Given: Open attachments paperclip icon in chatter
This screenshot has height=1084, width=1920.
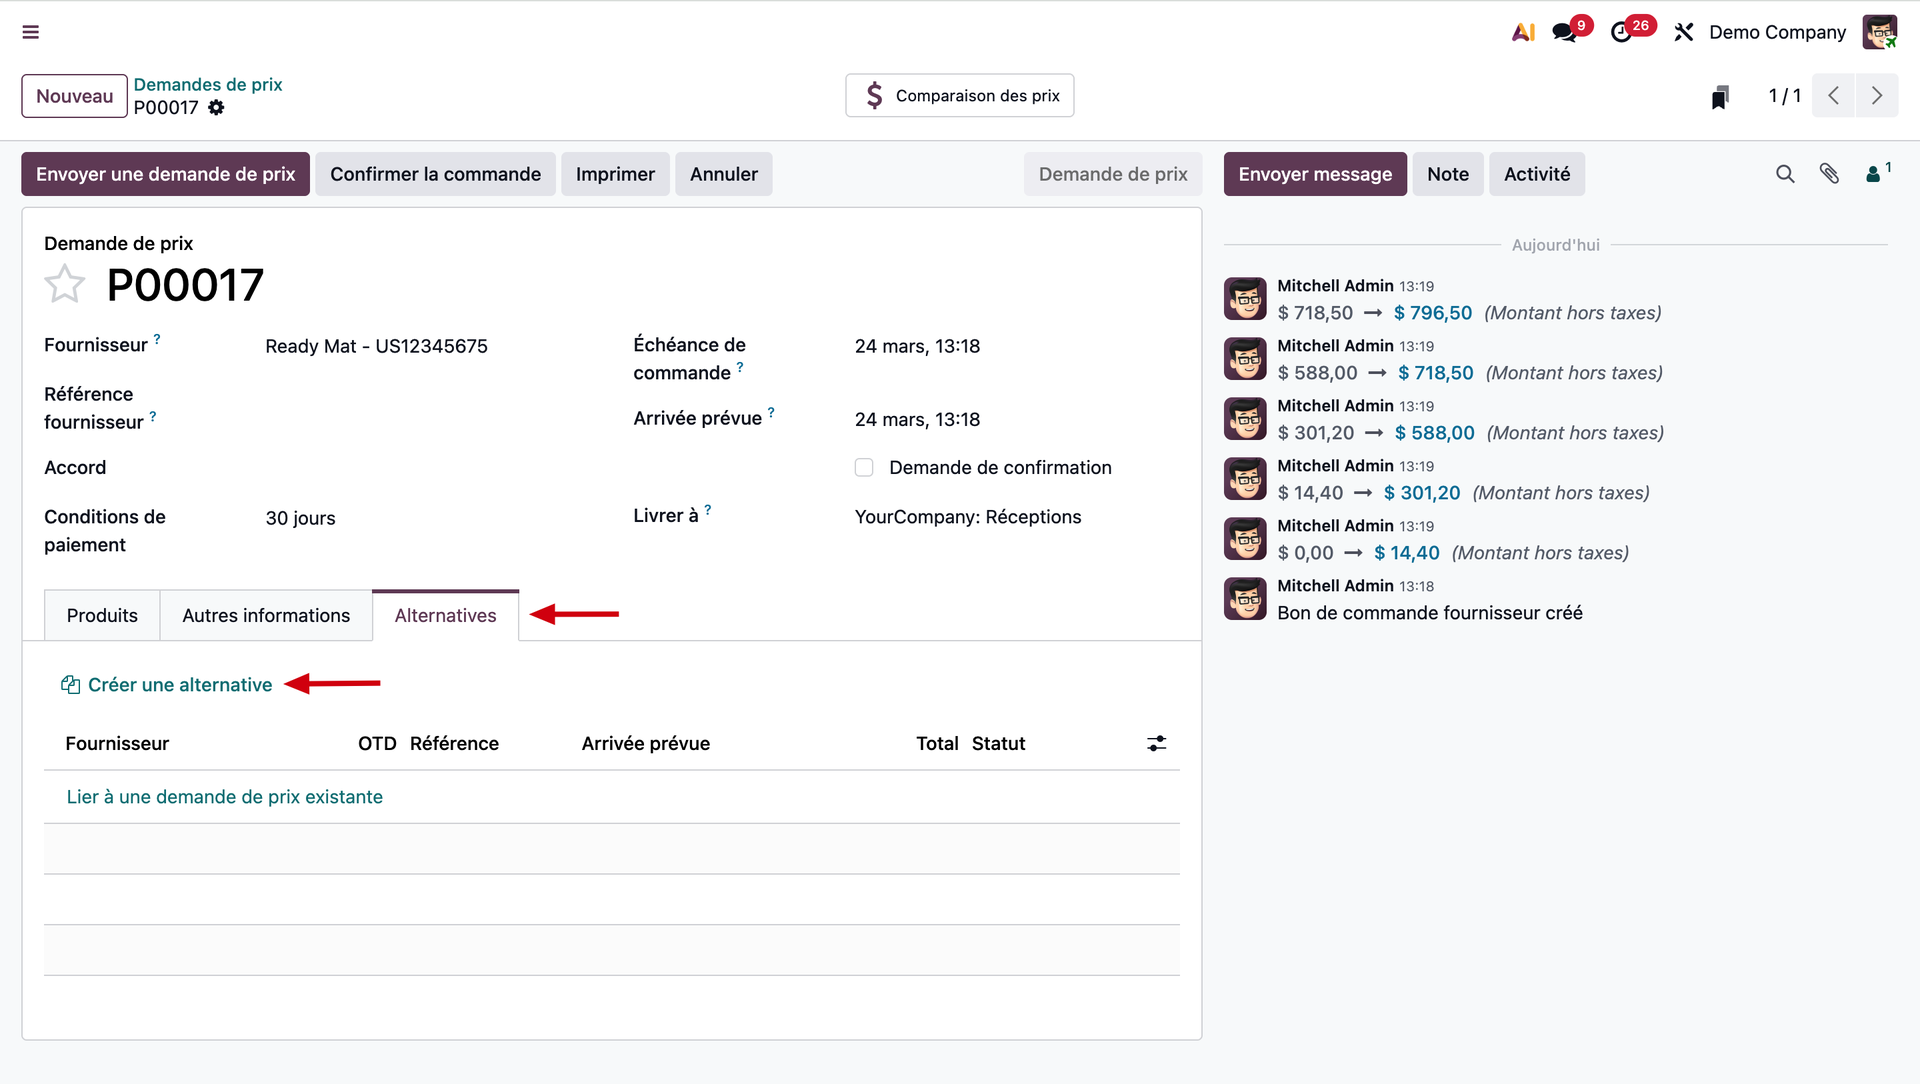Looking at the screenshot, I should 1829,174.
